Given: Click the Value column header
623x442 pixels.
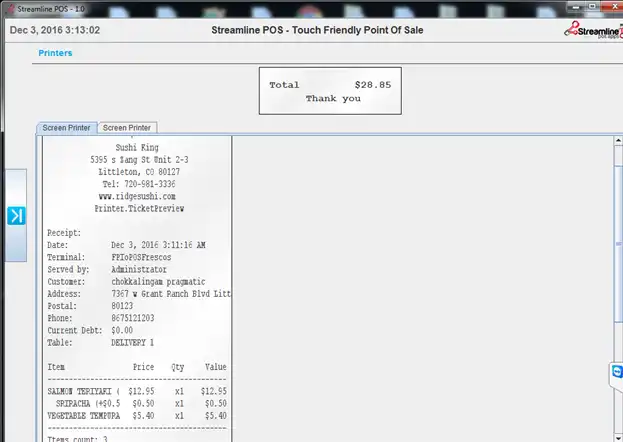Looking at the screenshot, I should click(x=216, y=367).
